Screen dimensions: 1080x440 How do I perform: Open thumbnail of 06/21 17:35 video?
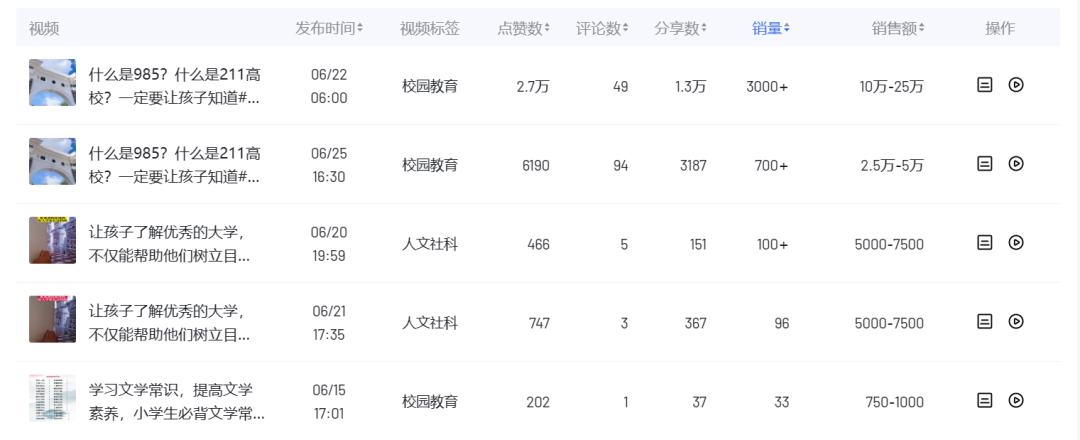tap(52, 319)
